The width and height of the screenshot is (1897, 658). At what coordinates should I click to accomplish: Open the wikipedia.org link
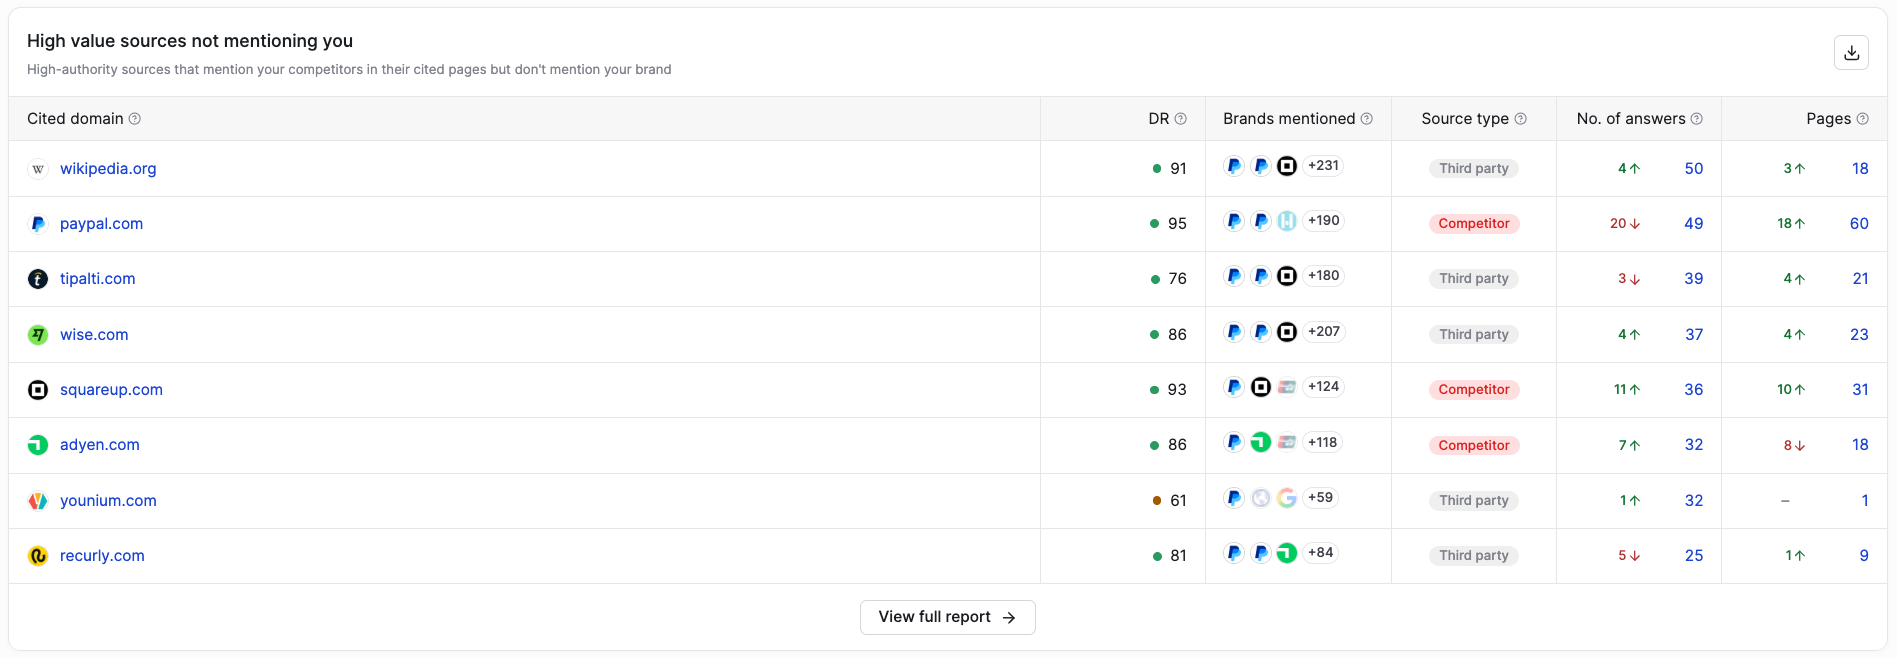(108, 169)
